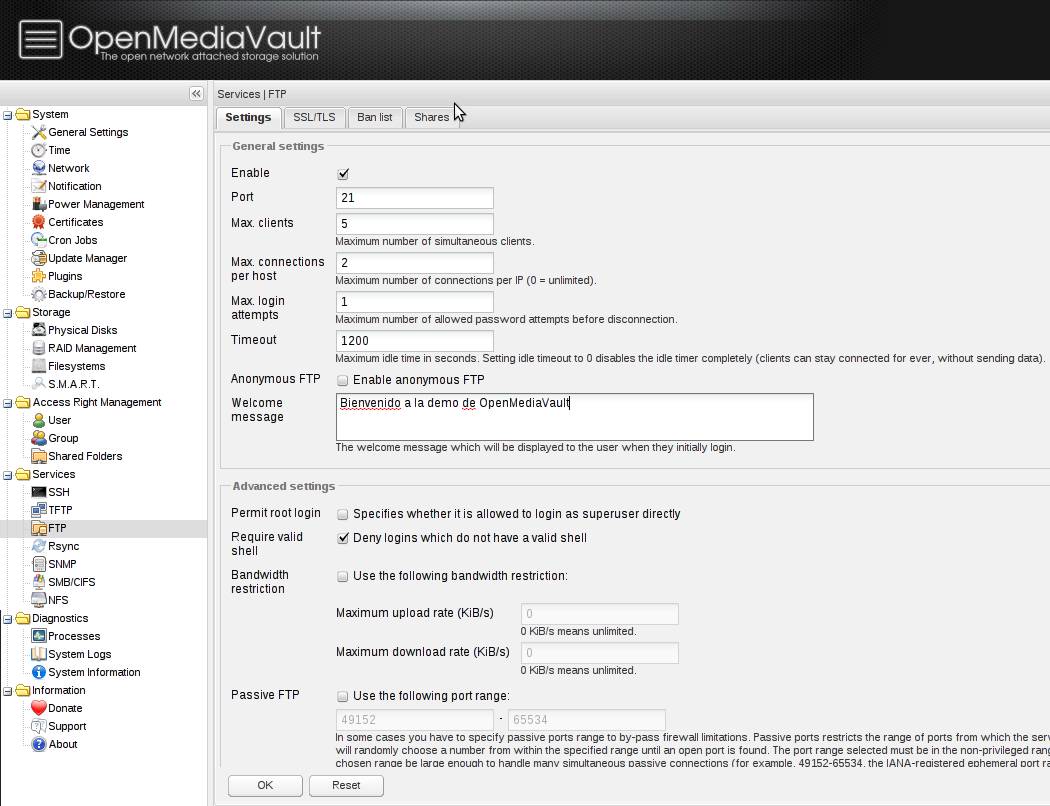Click the S.M.A.R.T. icon
Screen dimensions: 1050x806
click(x=39, y=384)
